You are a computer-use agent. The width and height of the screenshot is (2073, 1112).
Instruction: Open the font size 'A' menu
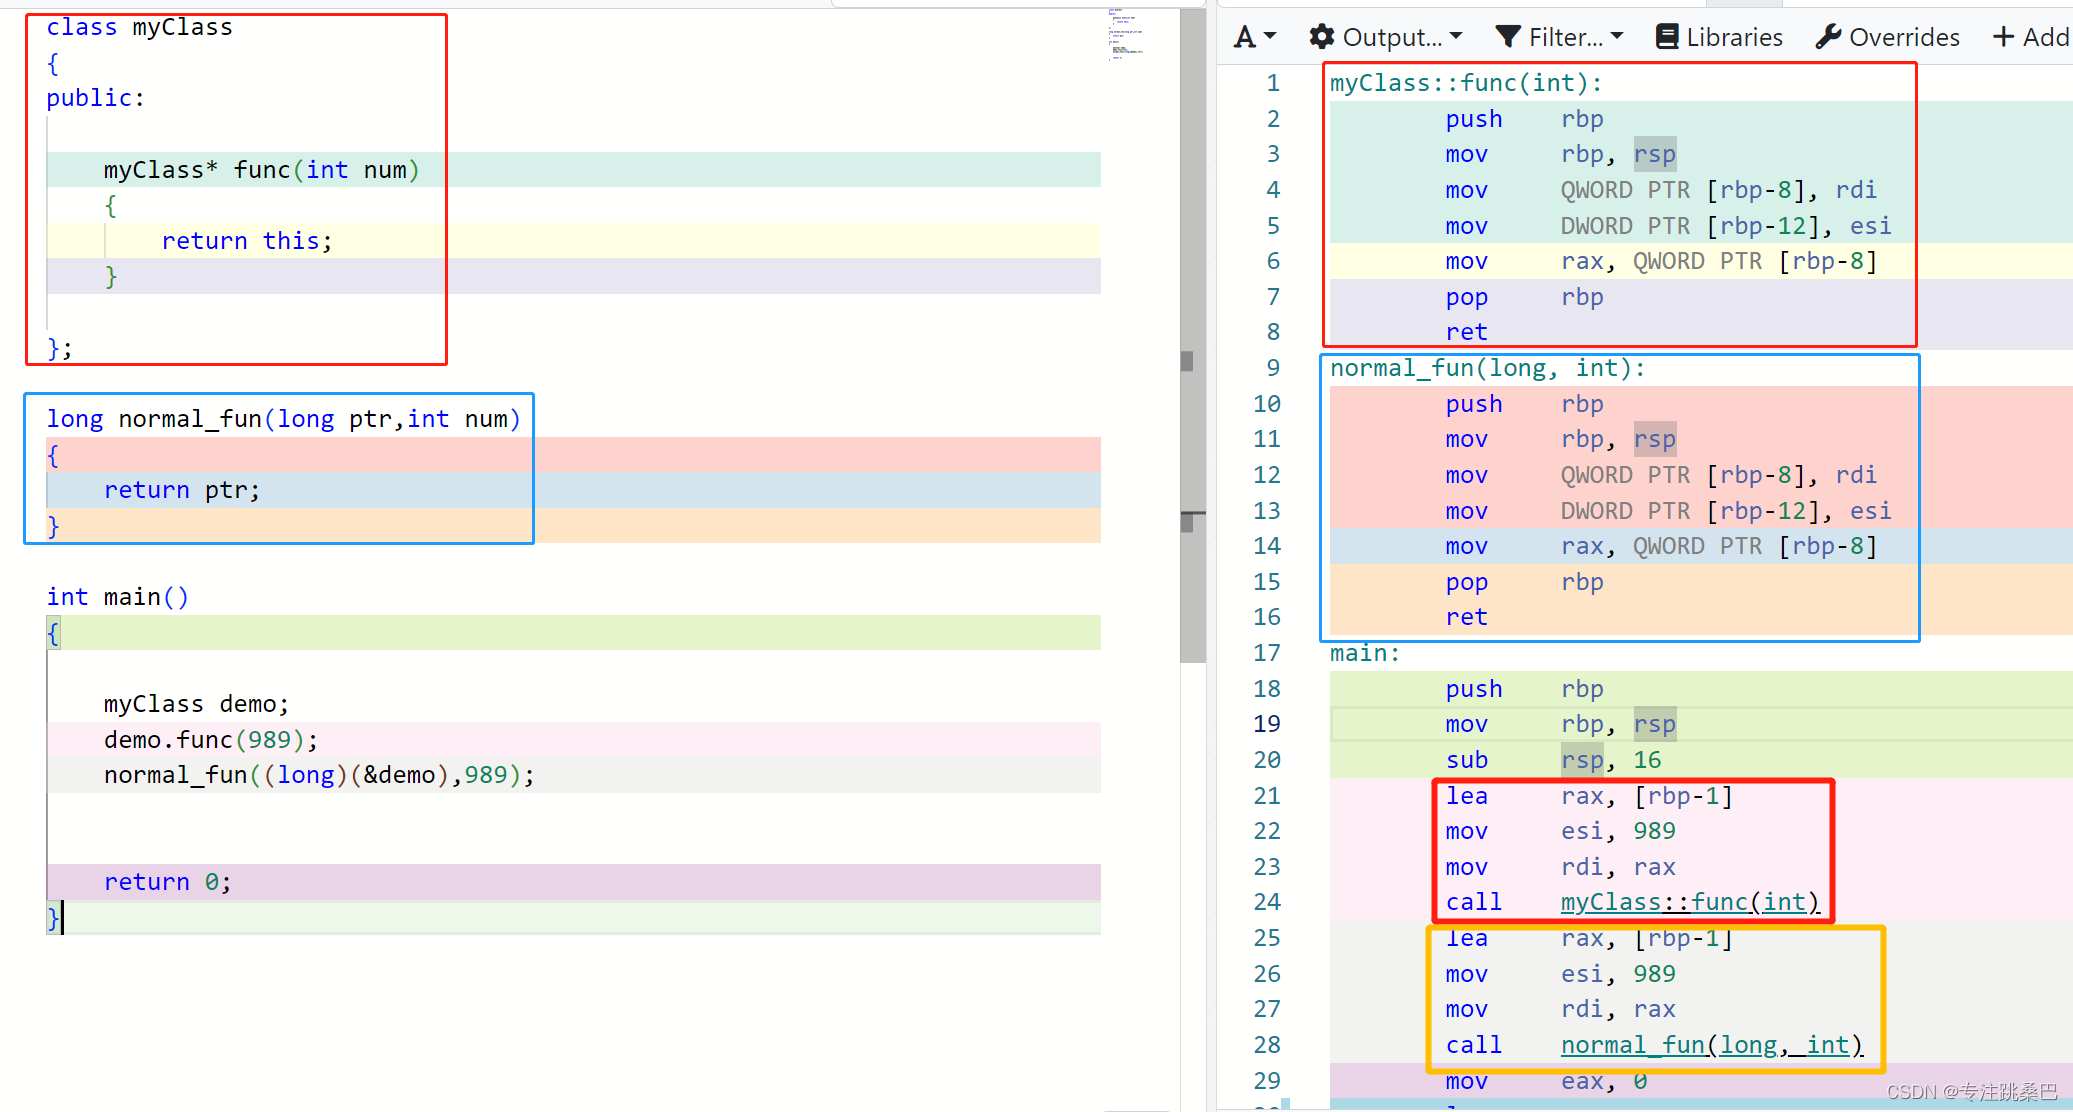pyautogui.click(x=1244, y=37)
